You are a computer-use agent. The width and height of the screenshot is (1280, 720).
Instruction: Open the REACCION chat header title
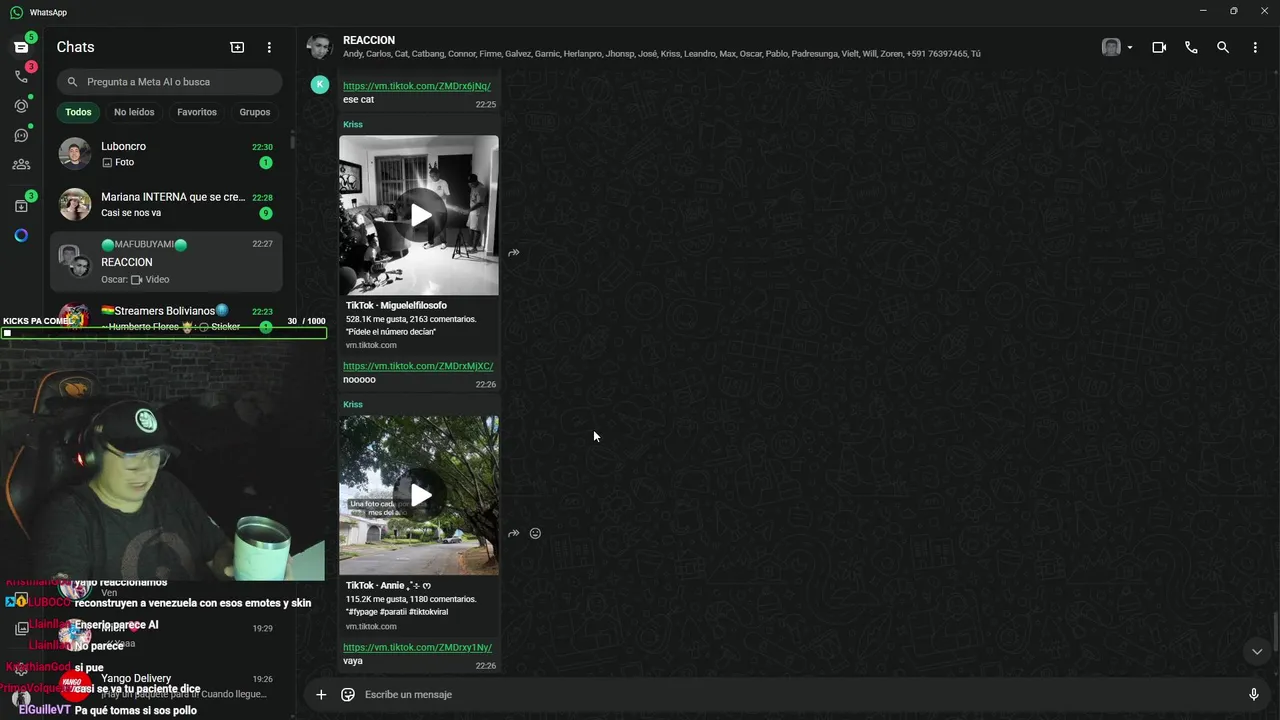[369, 40]
